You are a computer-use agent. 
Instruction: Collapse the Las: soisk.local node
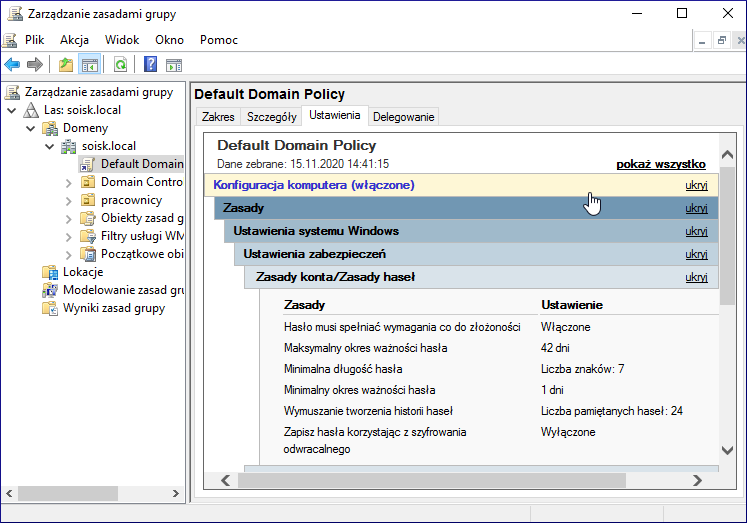(x=12, y=111)
